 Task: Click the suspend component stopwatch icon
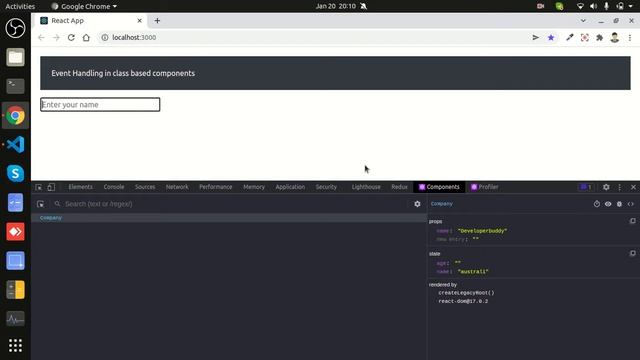coord(597,204)
